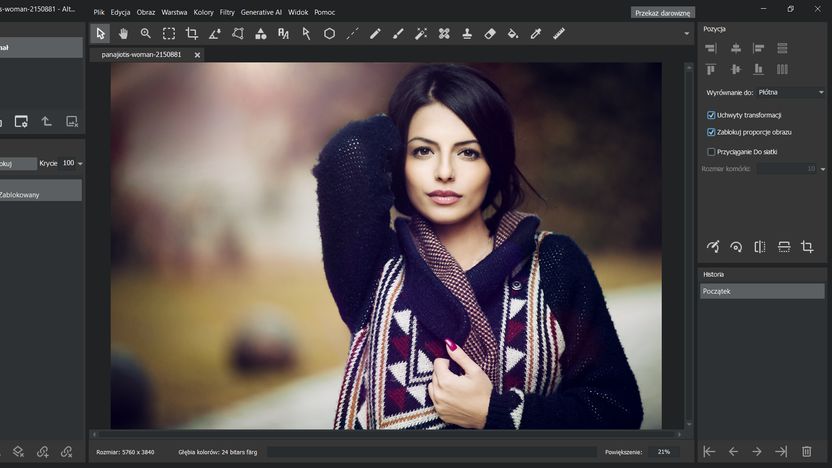Toggle Uchwyty transformacji checkbox
This screenshot has width=832, height=468.
(711, 115)
